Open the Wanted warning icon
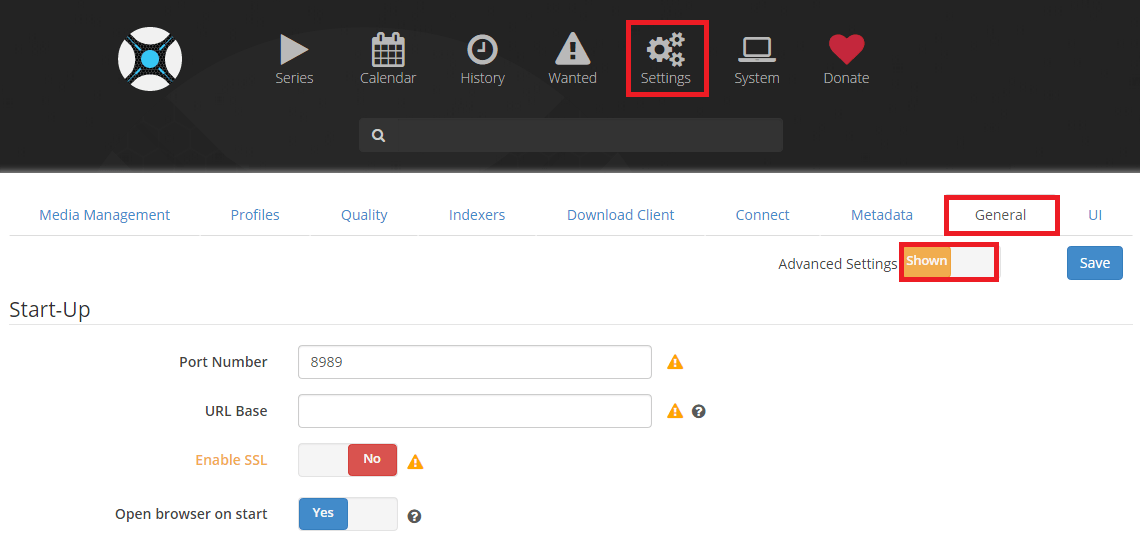The image size is (1140, 549). [572, 50]
